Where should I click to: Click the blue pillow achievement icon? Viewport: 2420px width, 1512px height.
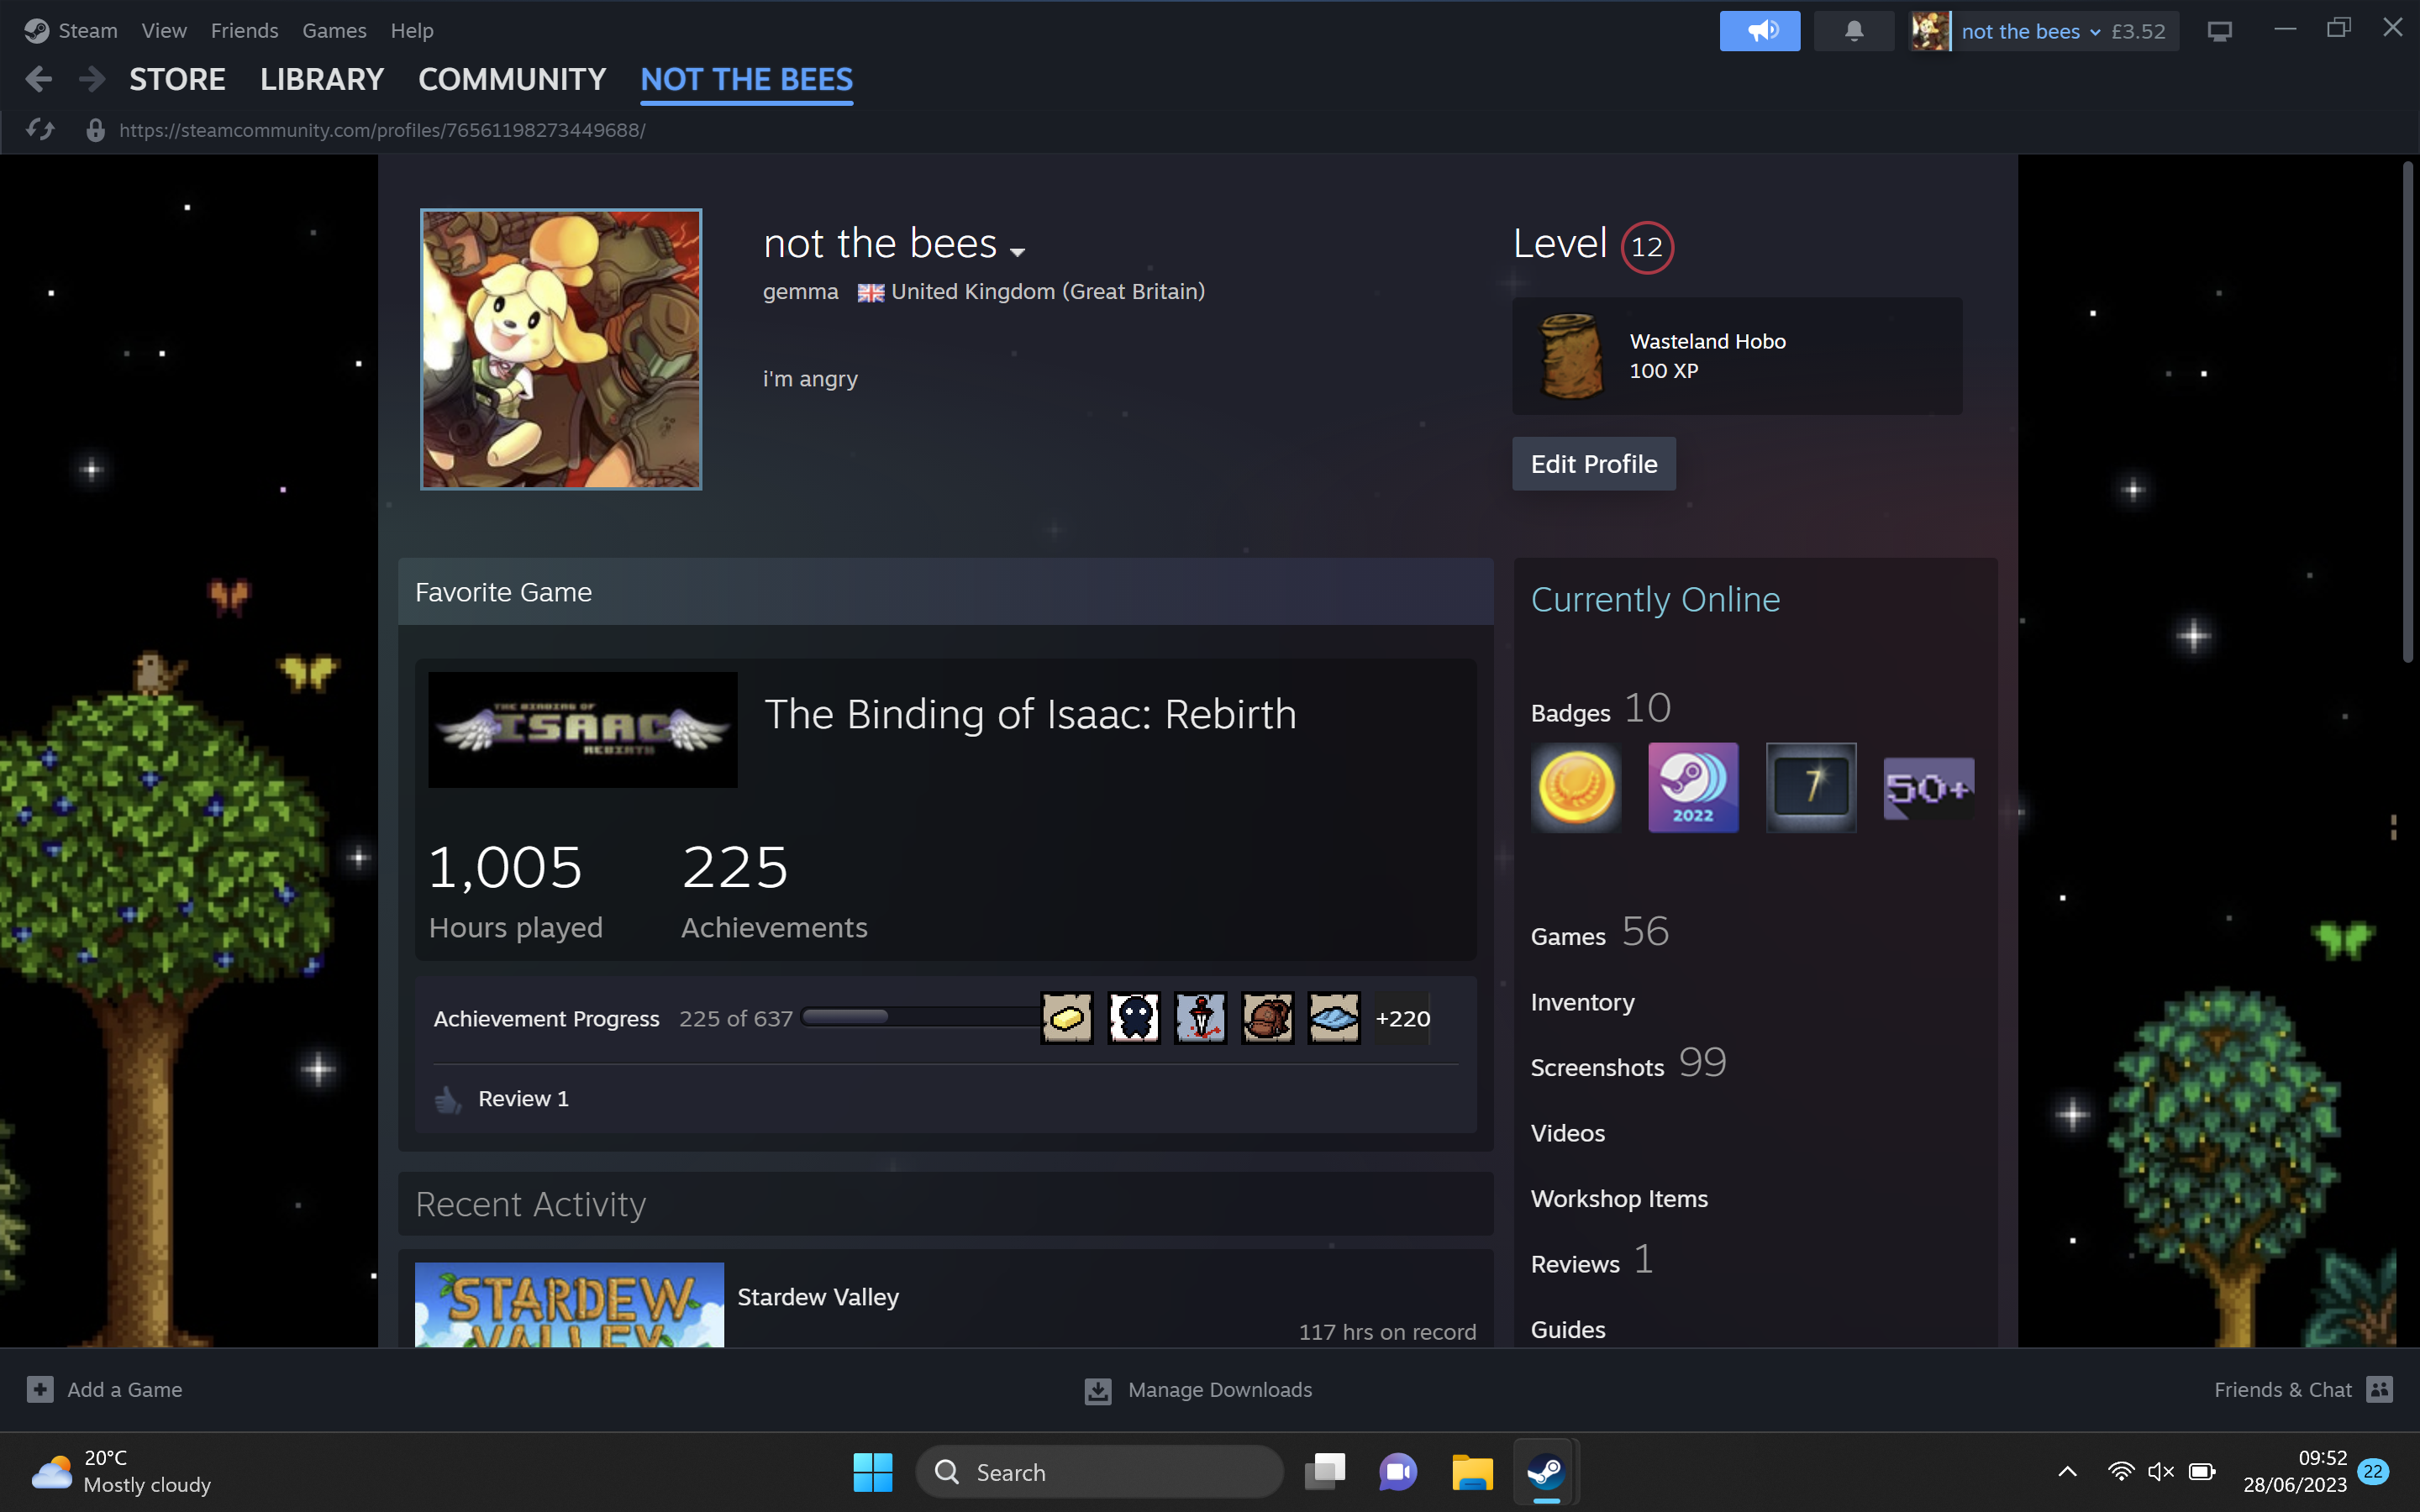[x=1334, y=1018]
